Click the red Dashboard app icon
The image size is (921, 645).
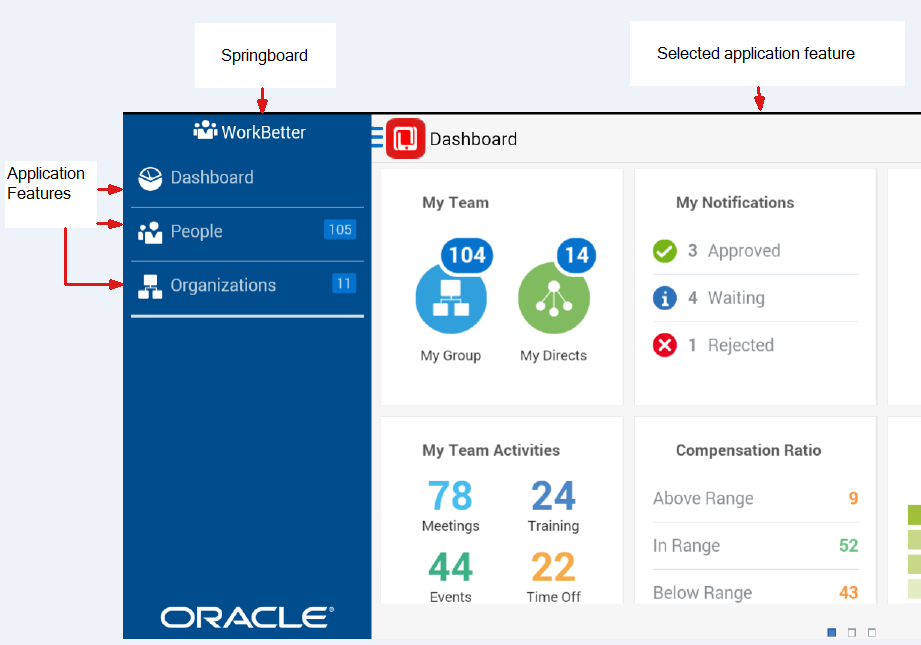click(405, 139)
